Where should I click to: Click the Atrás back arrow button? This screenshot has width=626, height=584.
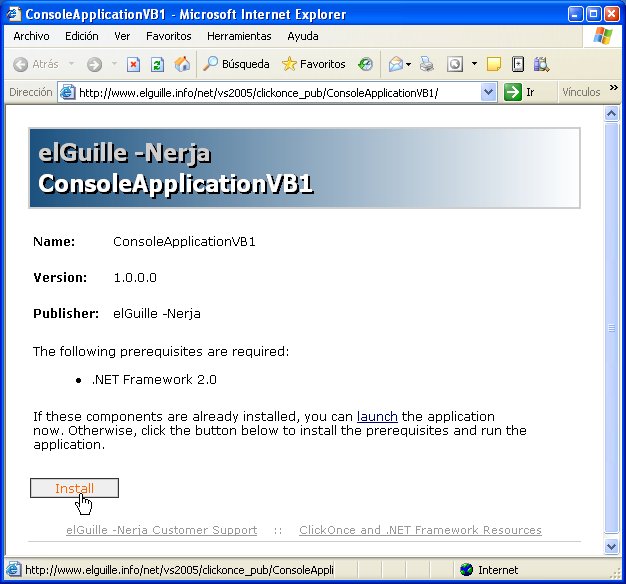click(x=36, y=64)
